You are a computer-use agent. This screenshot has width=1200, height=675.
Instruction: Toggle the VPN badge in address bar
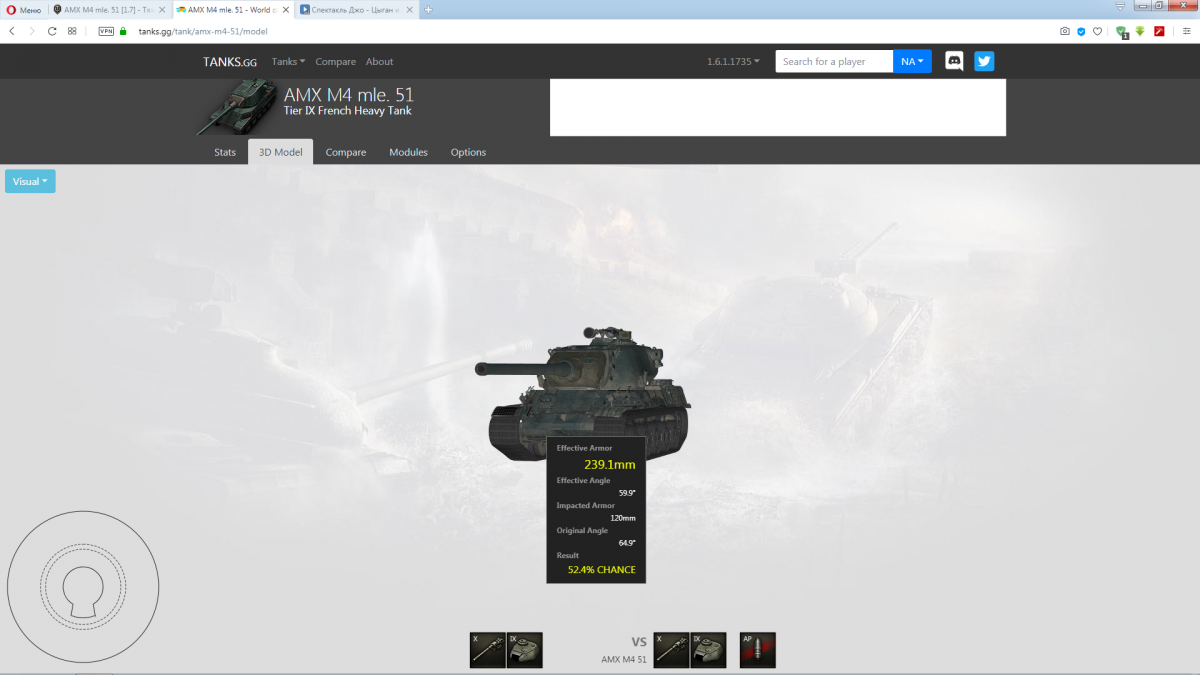click(x=106, y=31)
